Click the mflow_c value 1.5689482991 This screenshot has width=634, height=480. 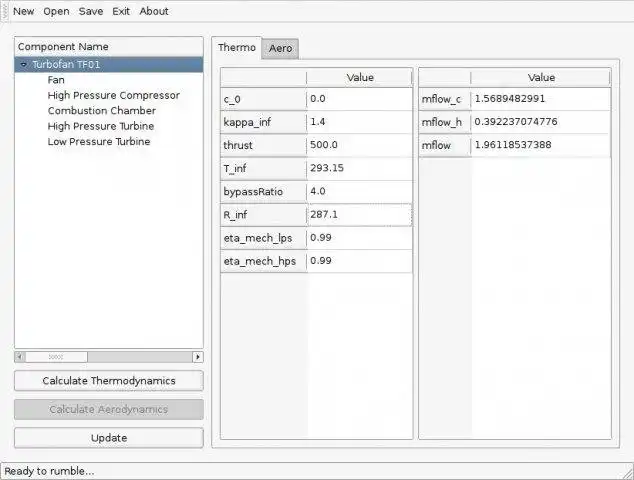[x=541, y=99]
